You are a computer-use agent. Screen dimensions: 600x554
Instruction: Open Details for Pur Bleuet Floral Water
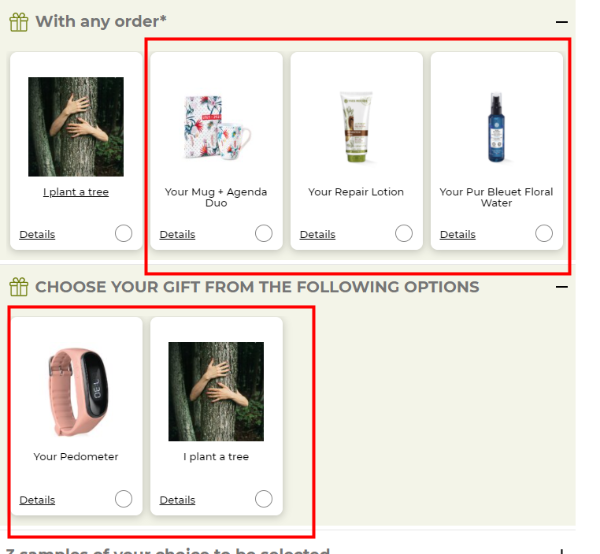click(457, 235)
